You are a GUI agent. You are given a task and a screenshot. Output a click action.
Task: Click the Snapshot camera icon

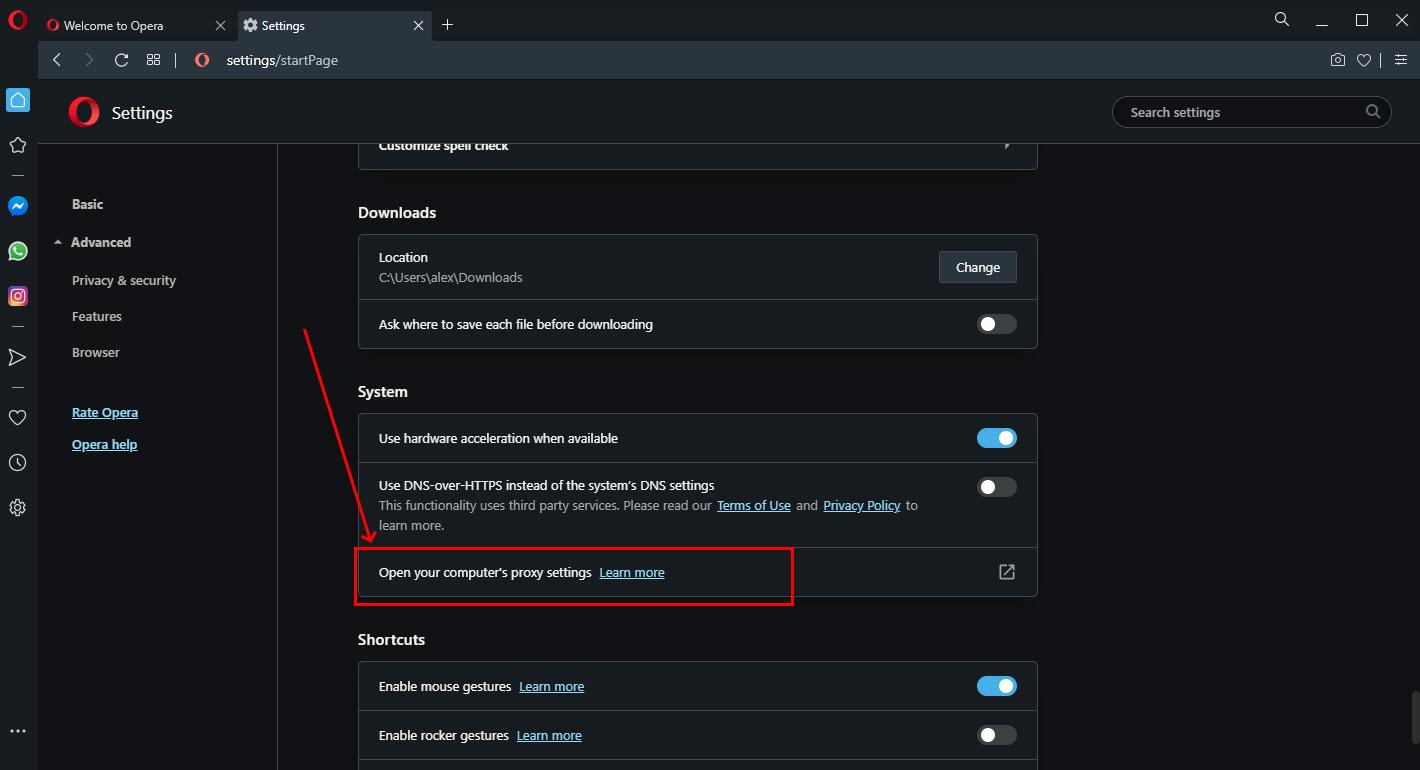coord(1338,60)
